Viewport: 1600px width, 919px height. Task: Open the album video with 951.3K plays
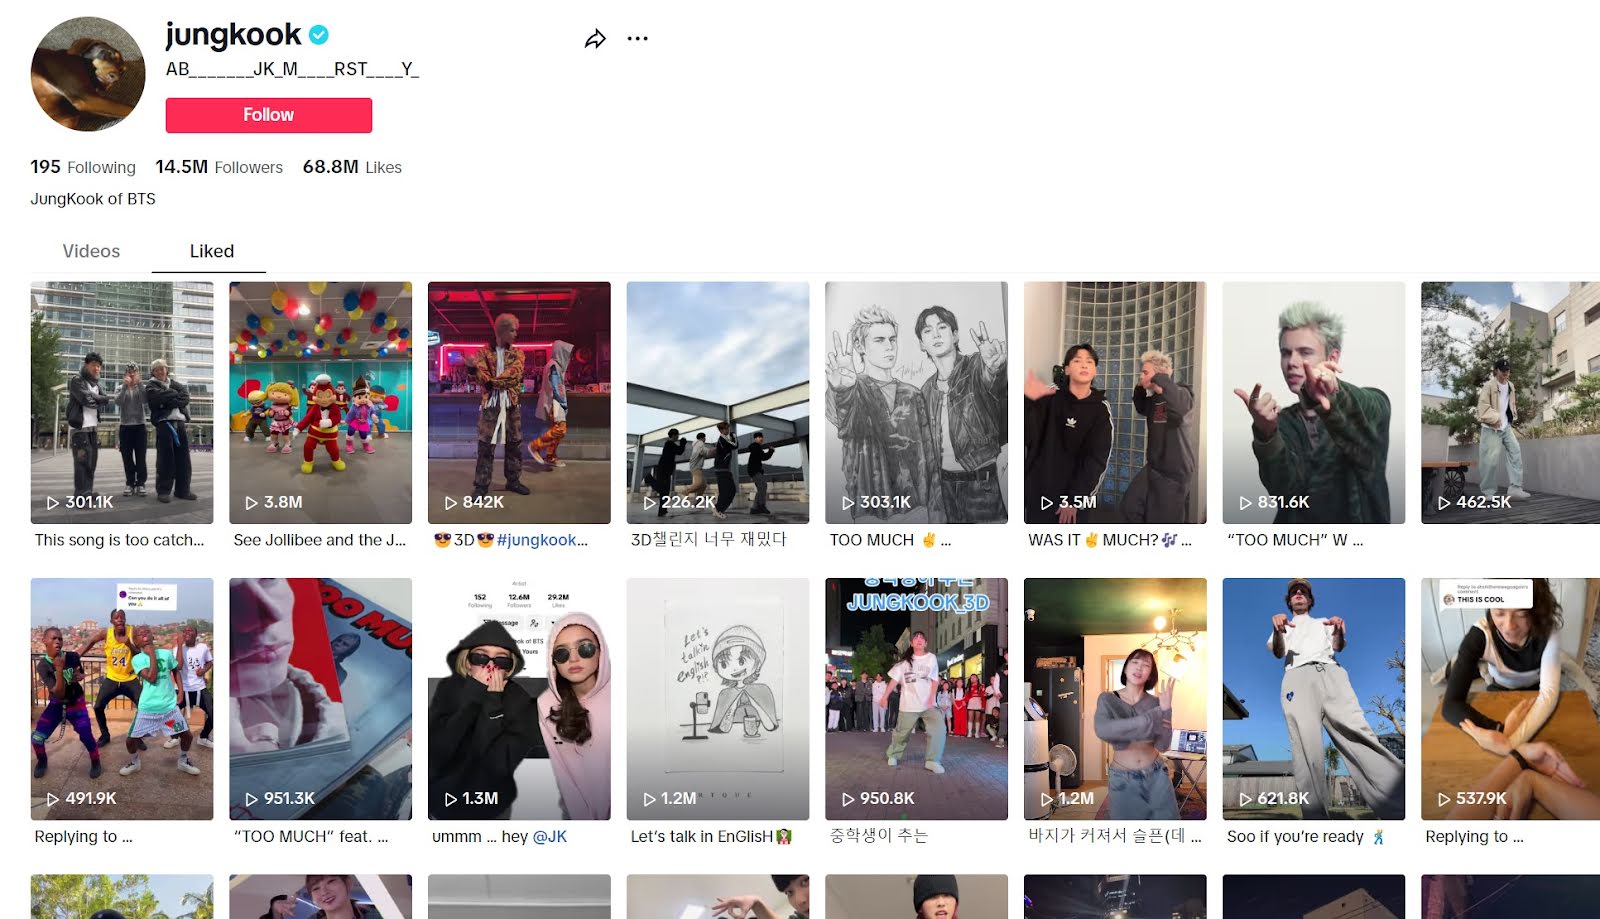coord(321,699)
